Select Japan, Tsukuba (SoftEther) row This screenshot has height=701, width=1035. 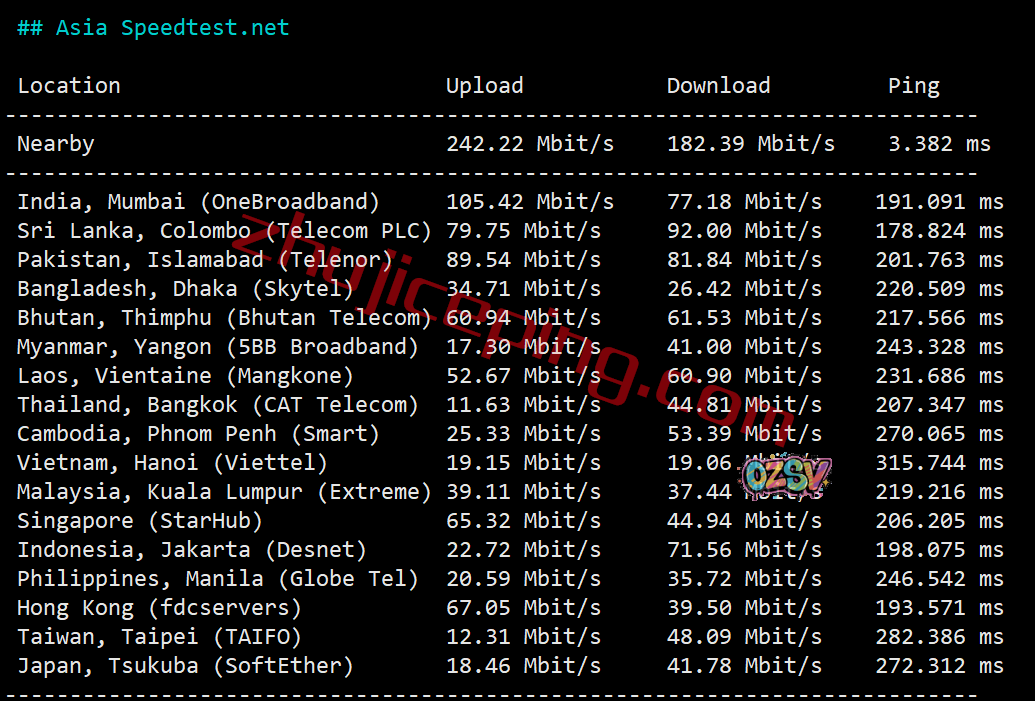(510, 666)
